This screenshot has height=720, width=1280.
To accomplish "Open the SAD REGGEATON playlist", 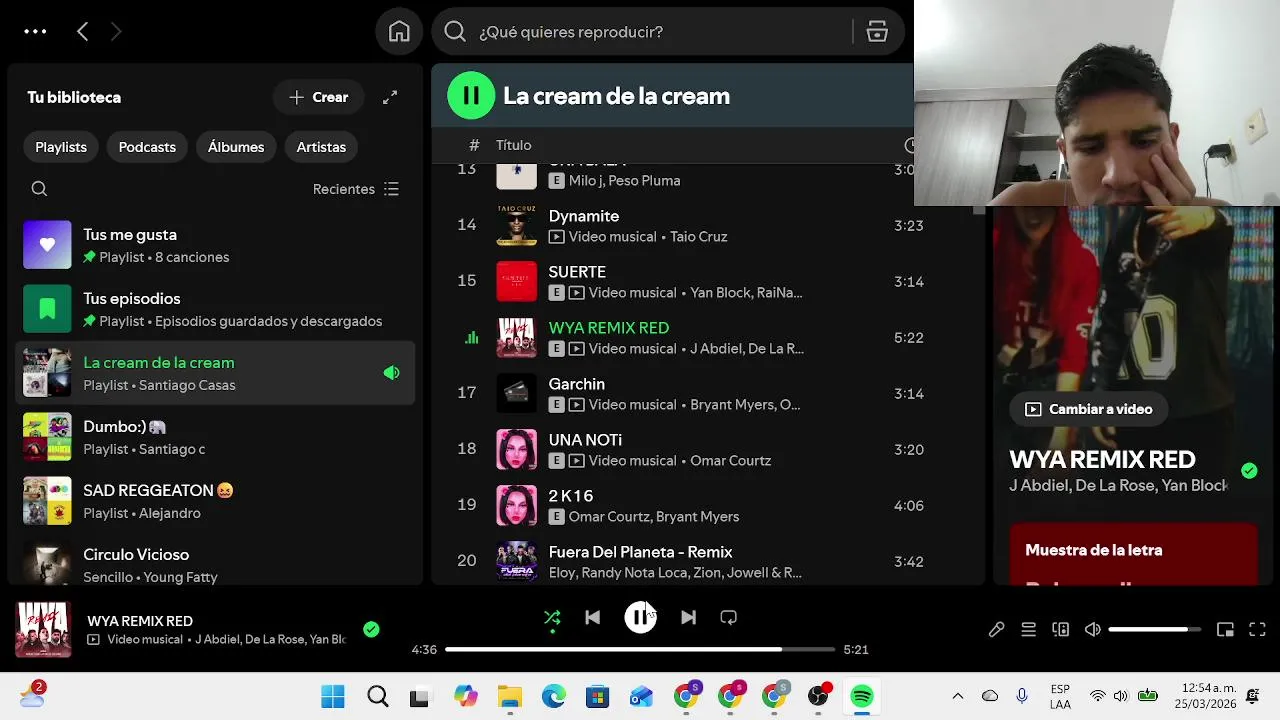I will click(x=215, y=501).
